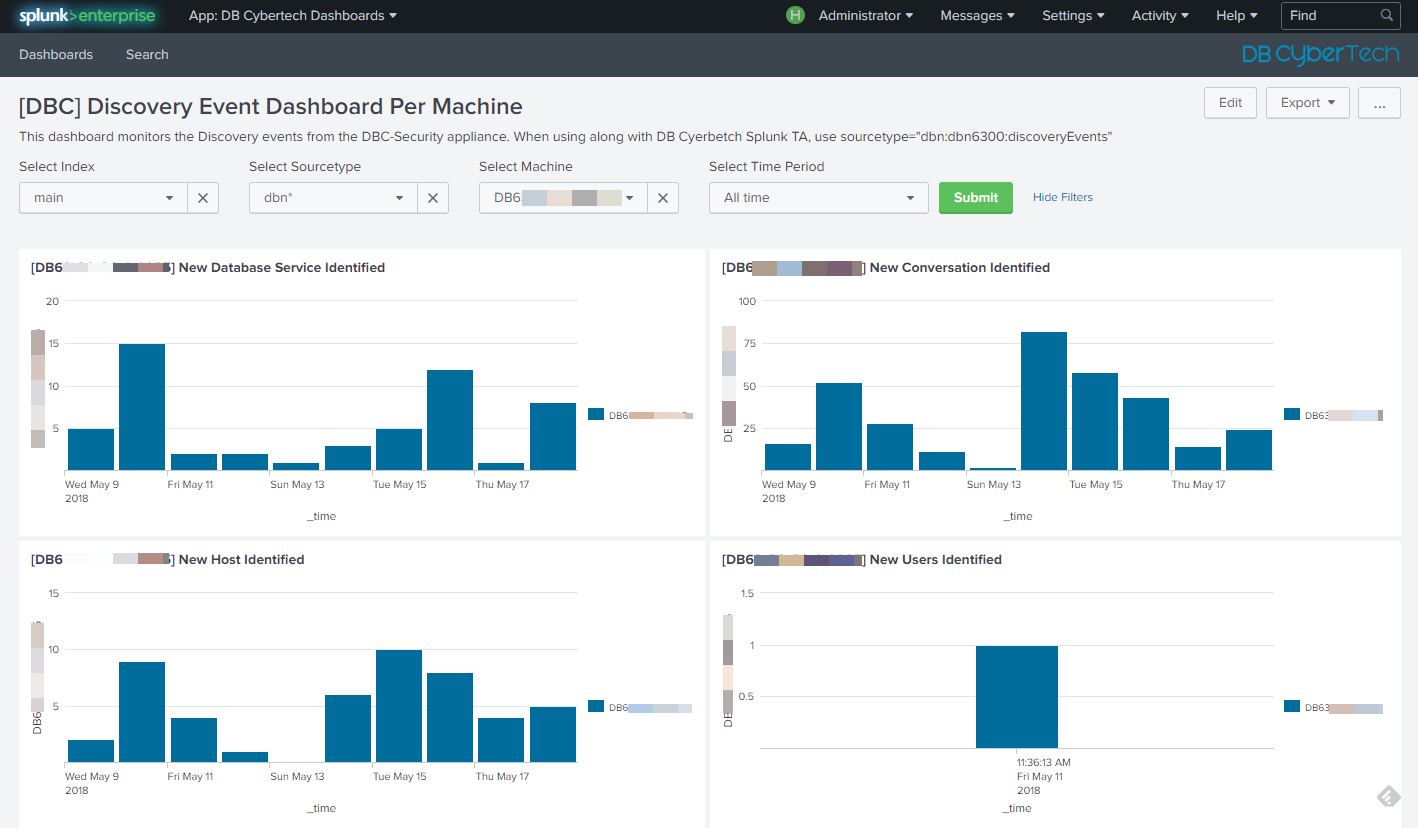Open the Help dropdown menu
Image resolution: width=1418 pixels, height=828 pixels.
point(1237,16)
